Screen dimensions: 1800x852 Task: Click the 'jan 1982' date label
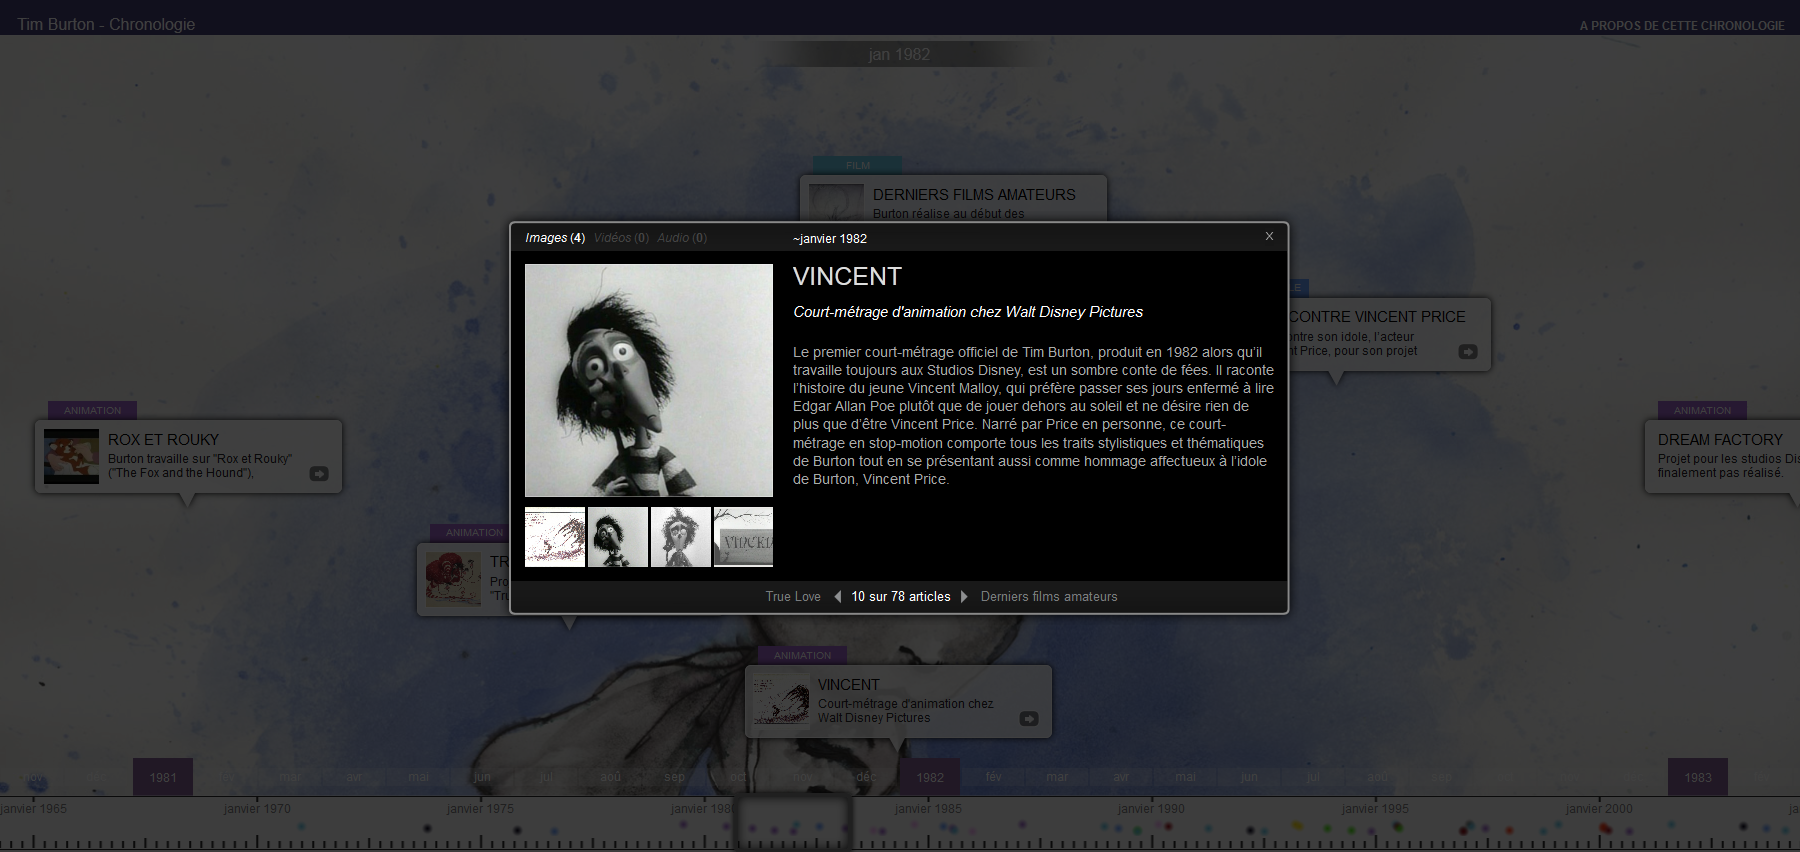point(899,54)
